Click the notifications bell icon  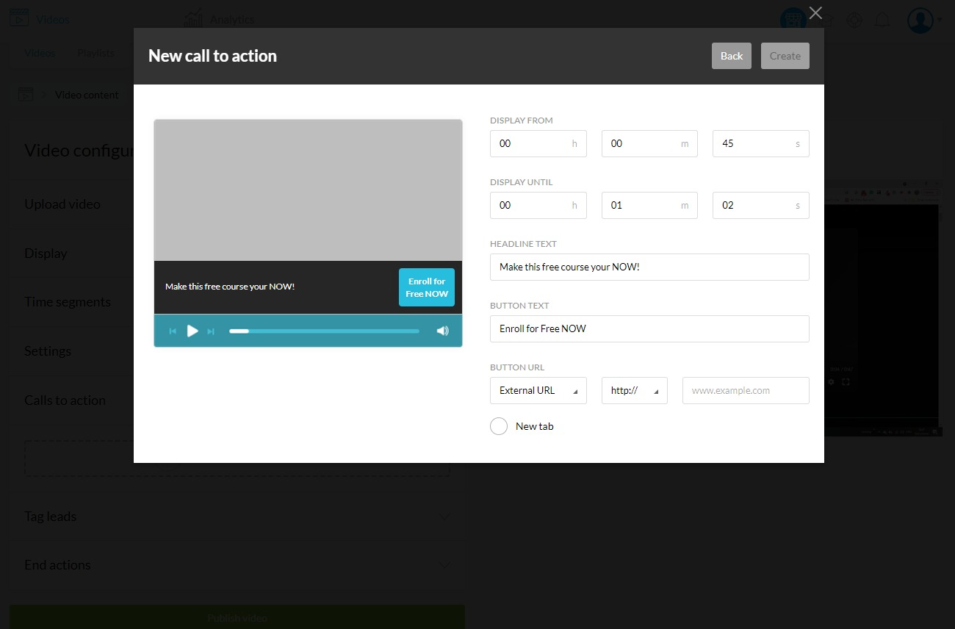pos(883,20)
